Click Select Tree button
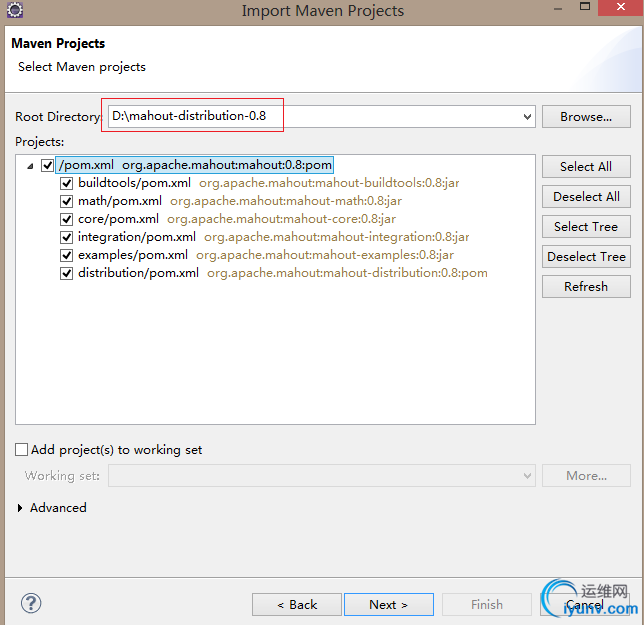Screen dimensions: 644x625 coord(586,227)
